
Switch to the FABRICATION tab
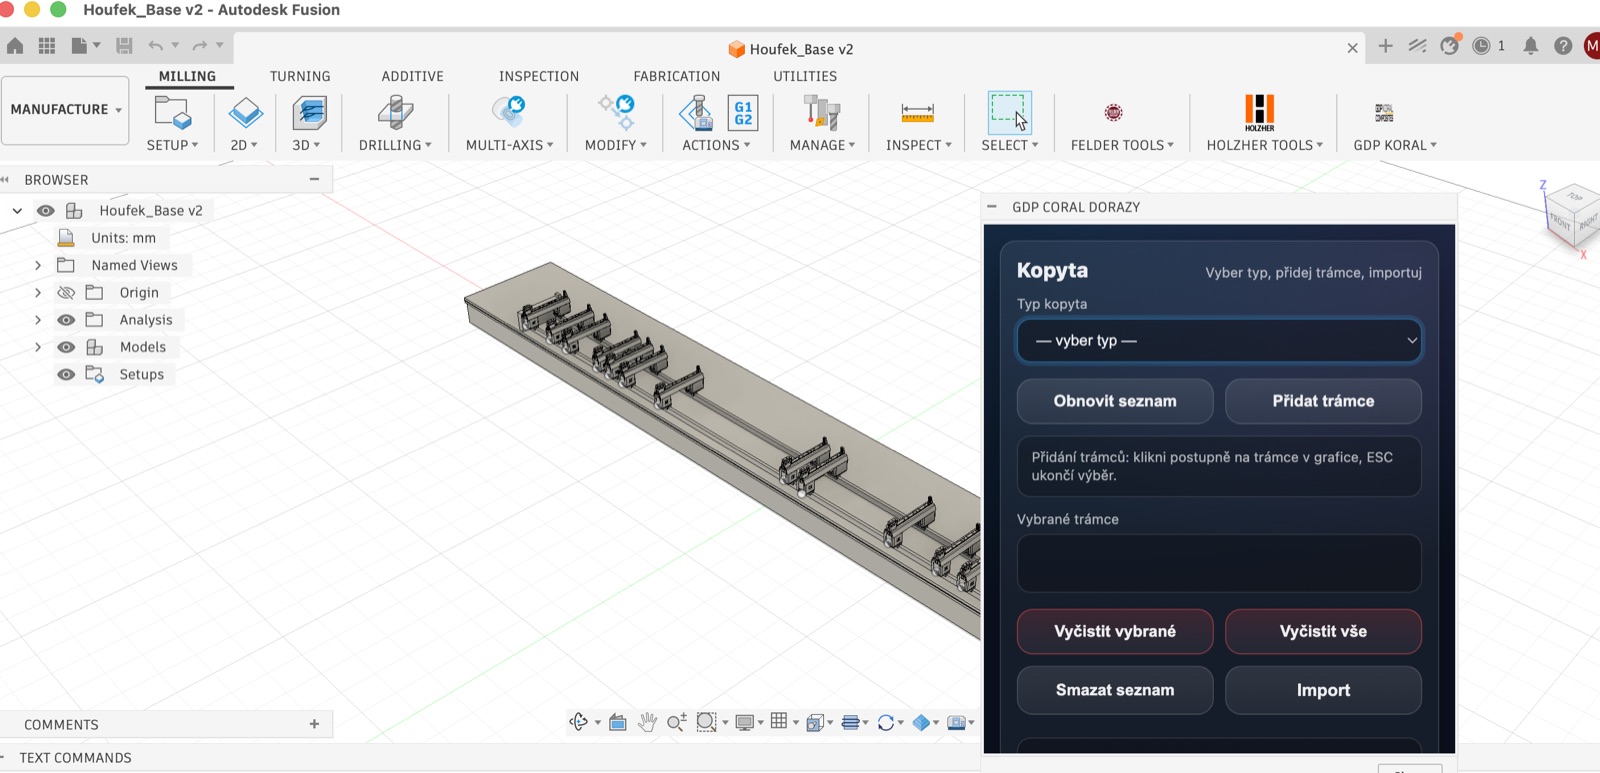coord(676,76)
